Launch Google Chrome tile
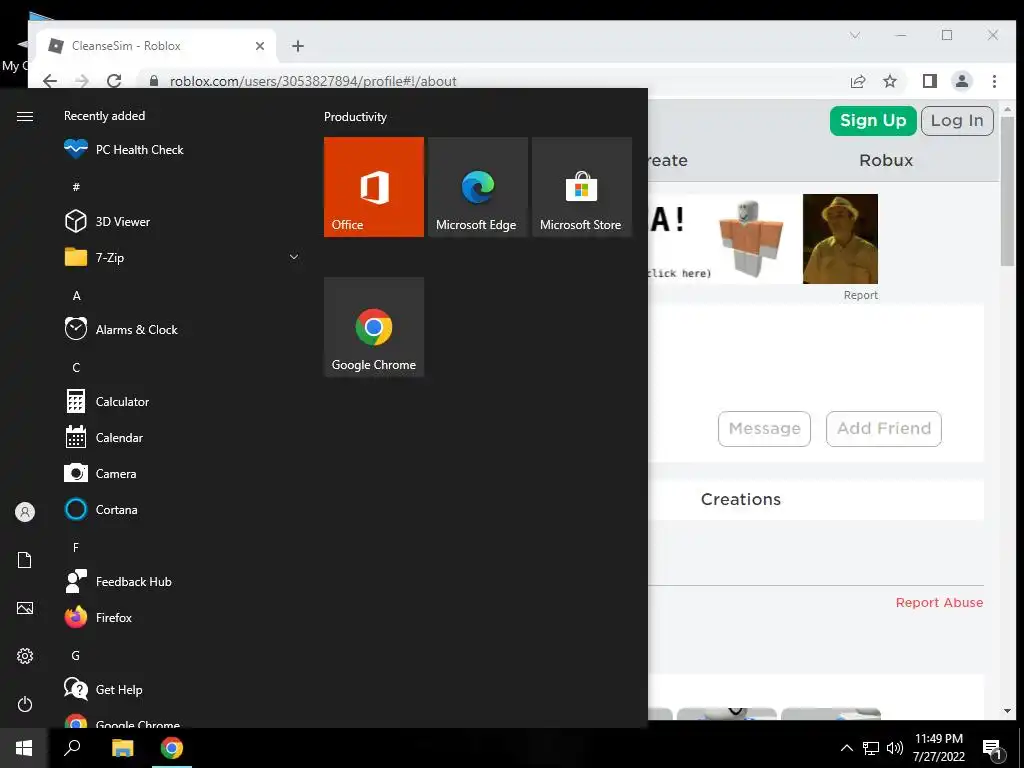The width and height of the screenshot is (1024, 768). 374,327
